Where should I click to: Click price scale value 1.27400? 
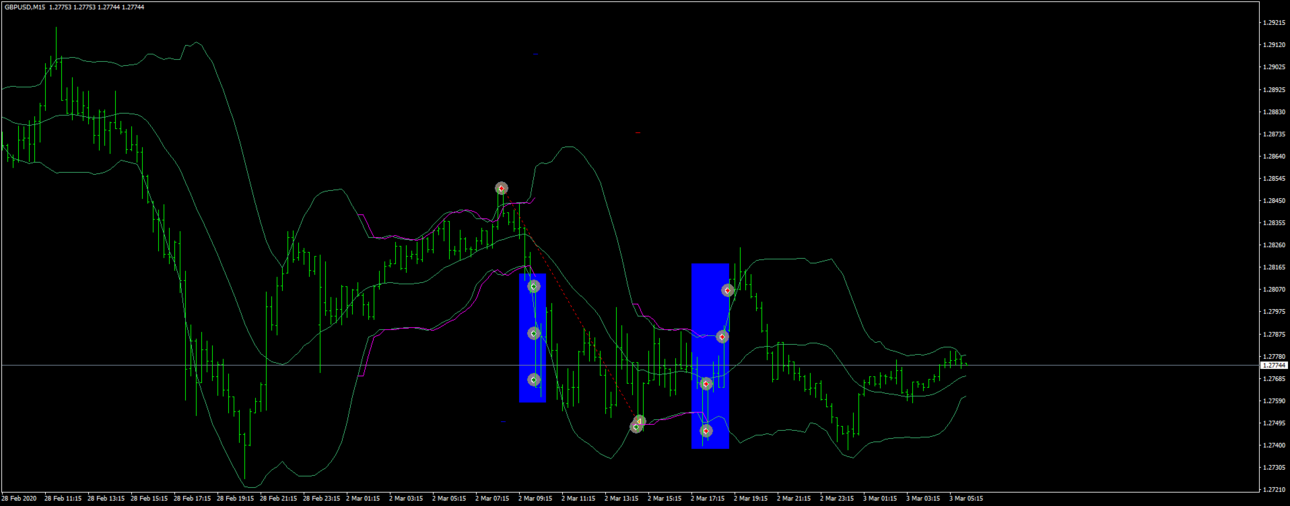click(1274, 445)
